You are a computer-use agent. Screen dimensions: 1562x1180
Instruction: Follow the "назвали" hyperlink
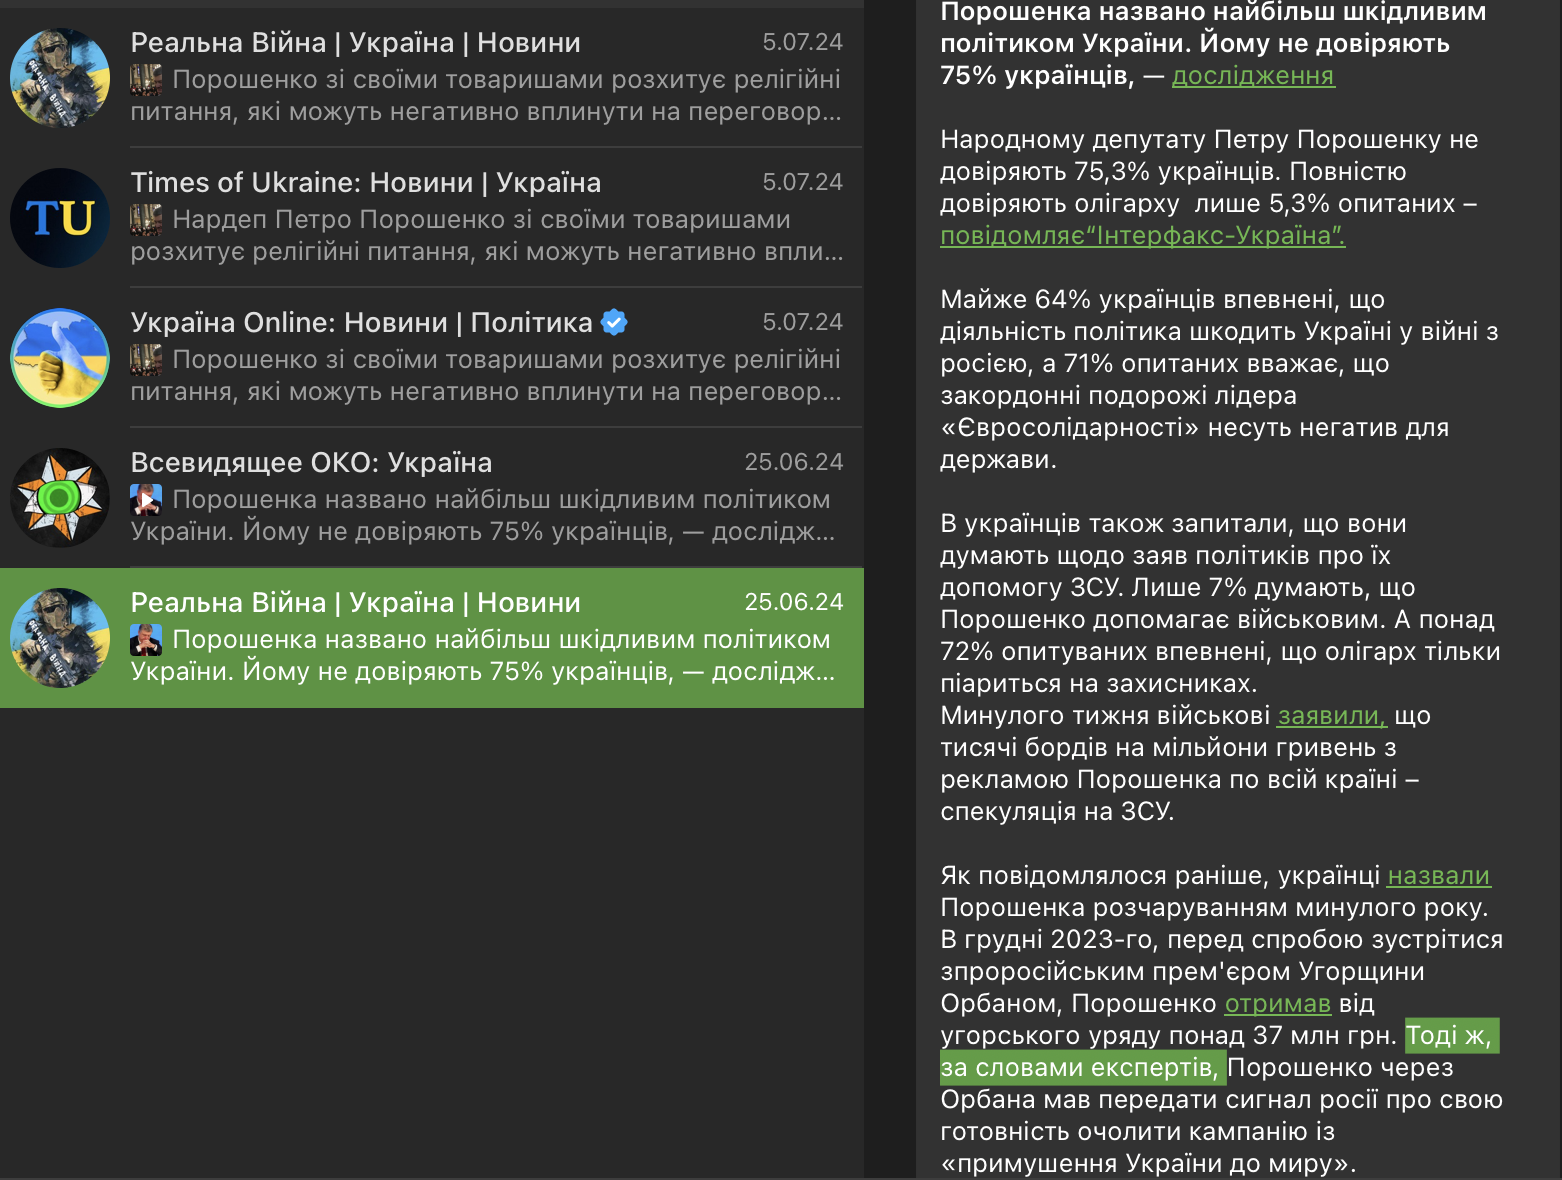coord(1438,876)
